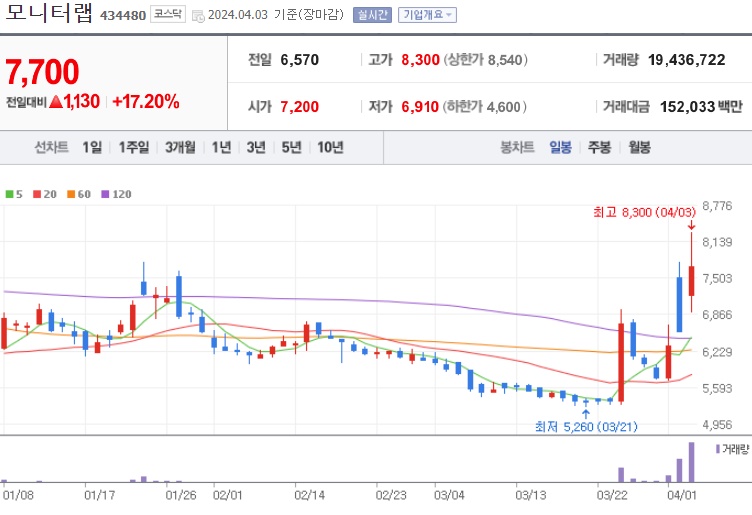Click the high price value 8,300

click(421, 60)
